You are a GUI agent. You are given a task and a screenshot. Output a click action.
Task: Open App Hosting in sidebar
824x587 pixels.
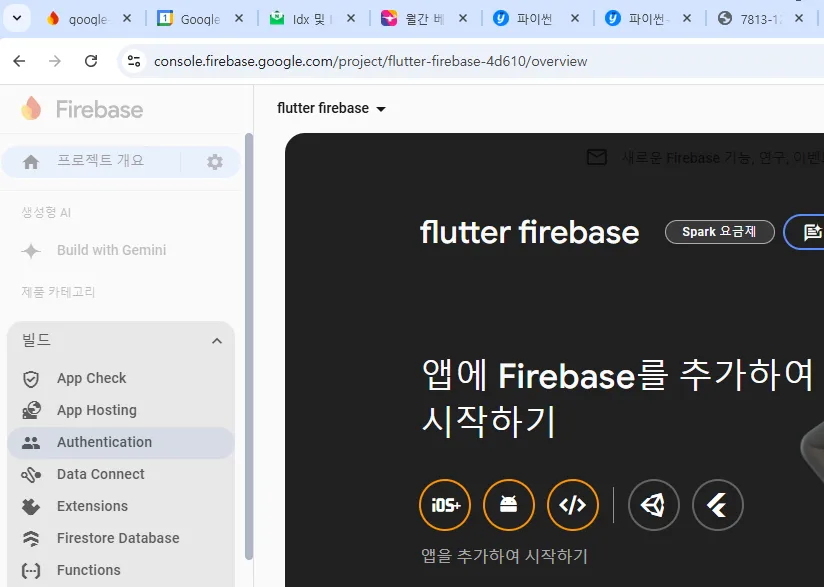coord(121,410)
